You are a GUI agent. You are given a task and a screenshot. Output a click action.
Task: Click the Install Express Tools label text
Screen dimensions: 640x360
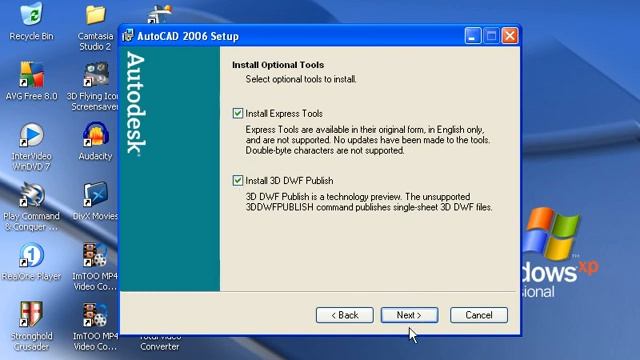coord(284,113)
